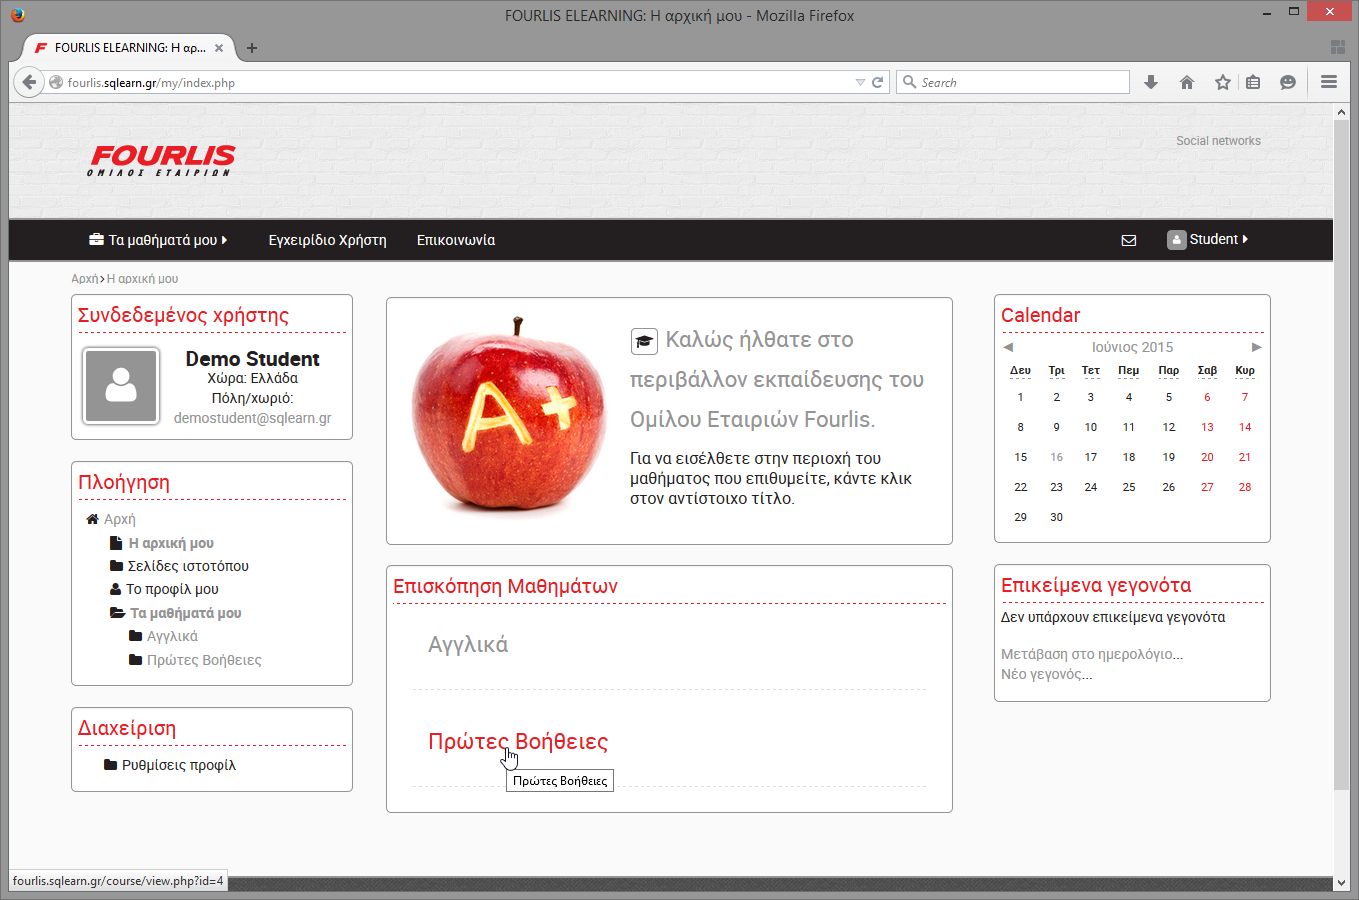The height and width of the screenshot is (900, 1359).
Task: Click the Social networks link
Action: (x=1218, y=141)
